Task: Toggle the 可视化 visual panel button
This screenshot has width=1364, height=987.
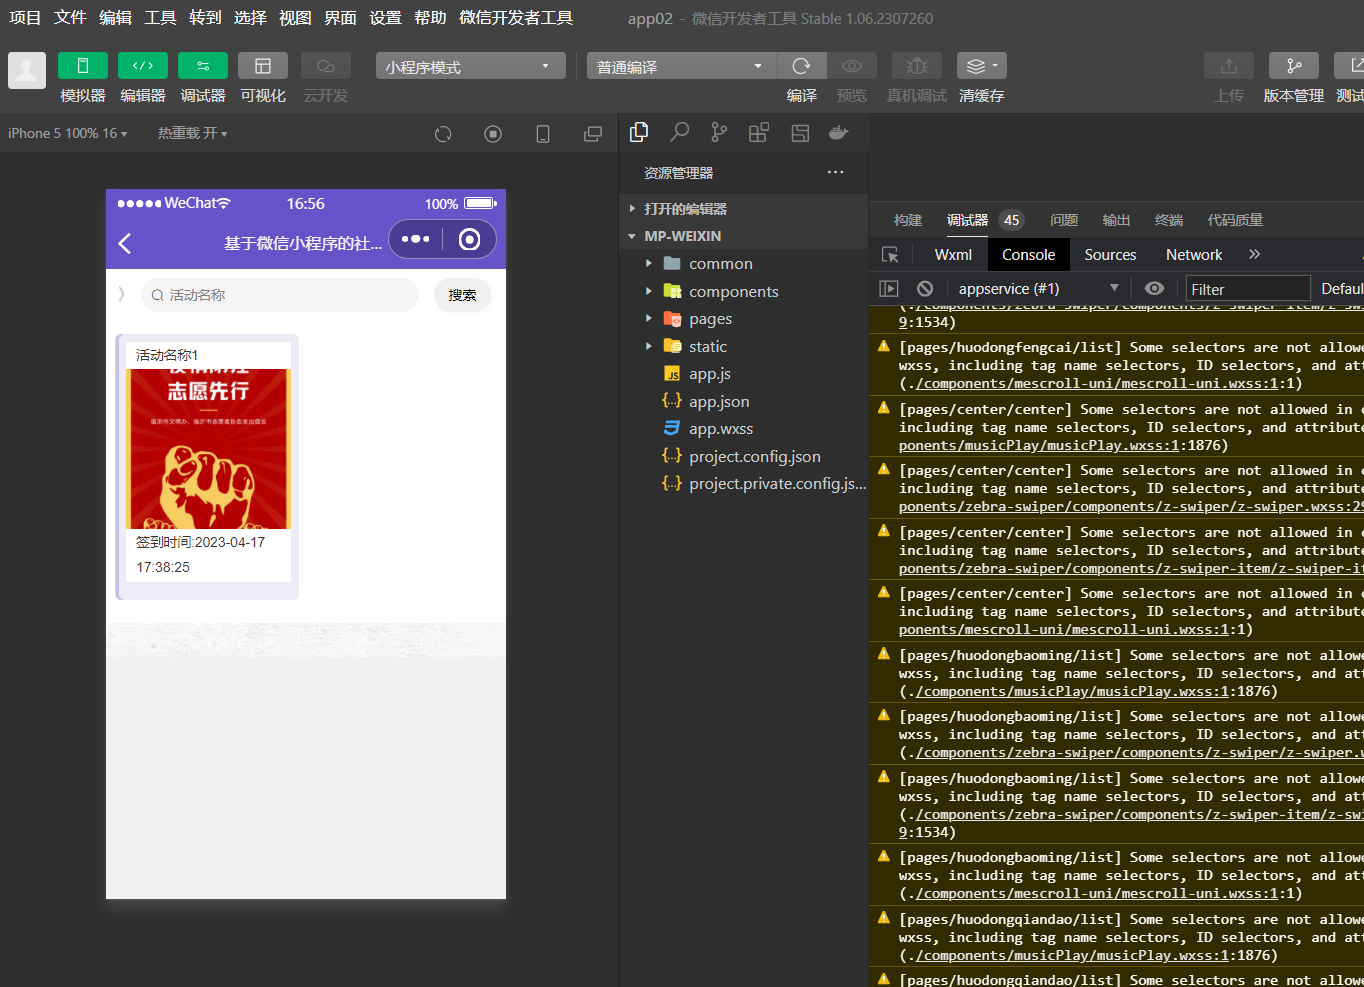Action: 263,66
